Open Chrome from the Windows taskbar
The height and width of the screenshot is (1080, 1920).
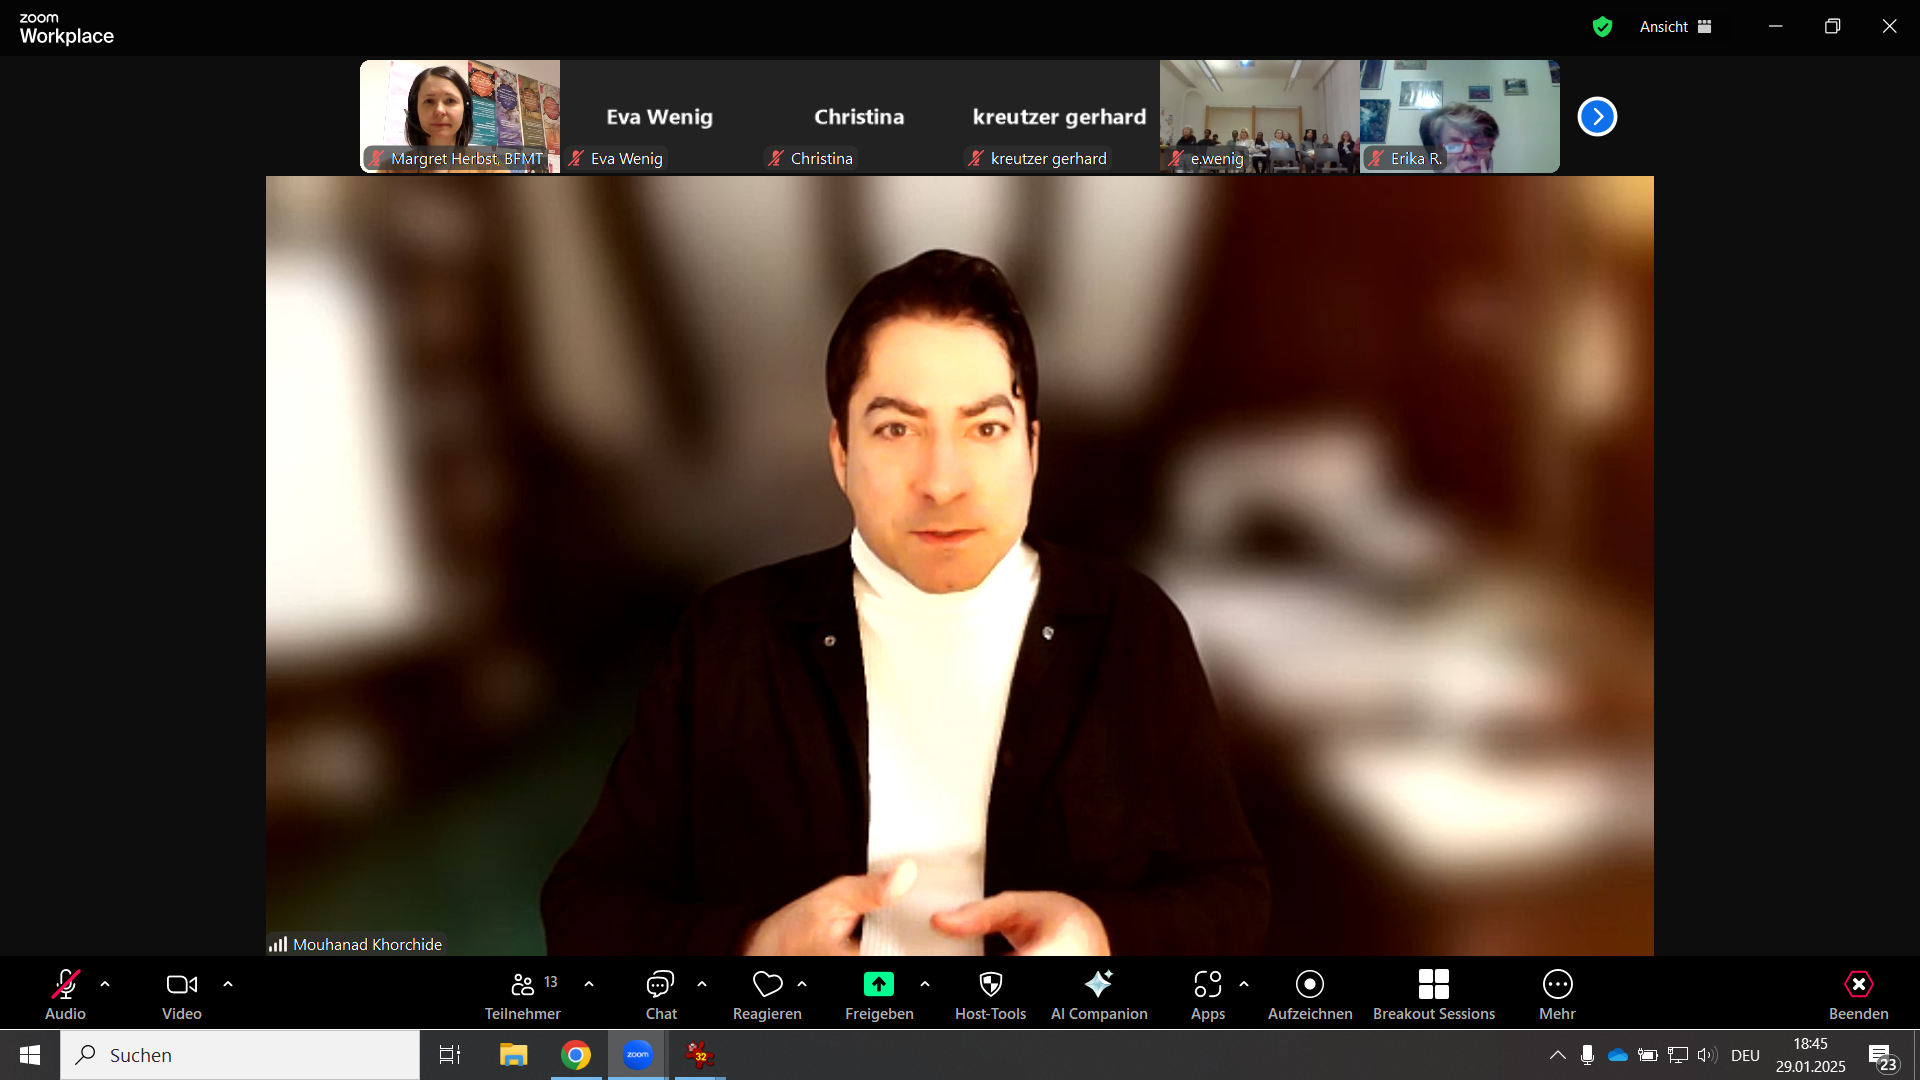click(x=576, y=1055)
